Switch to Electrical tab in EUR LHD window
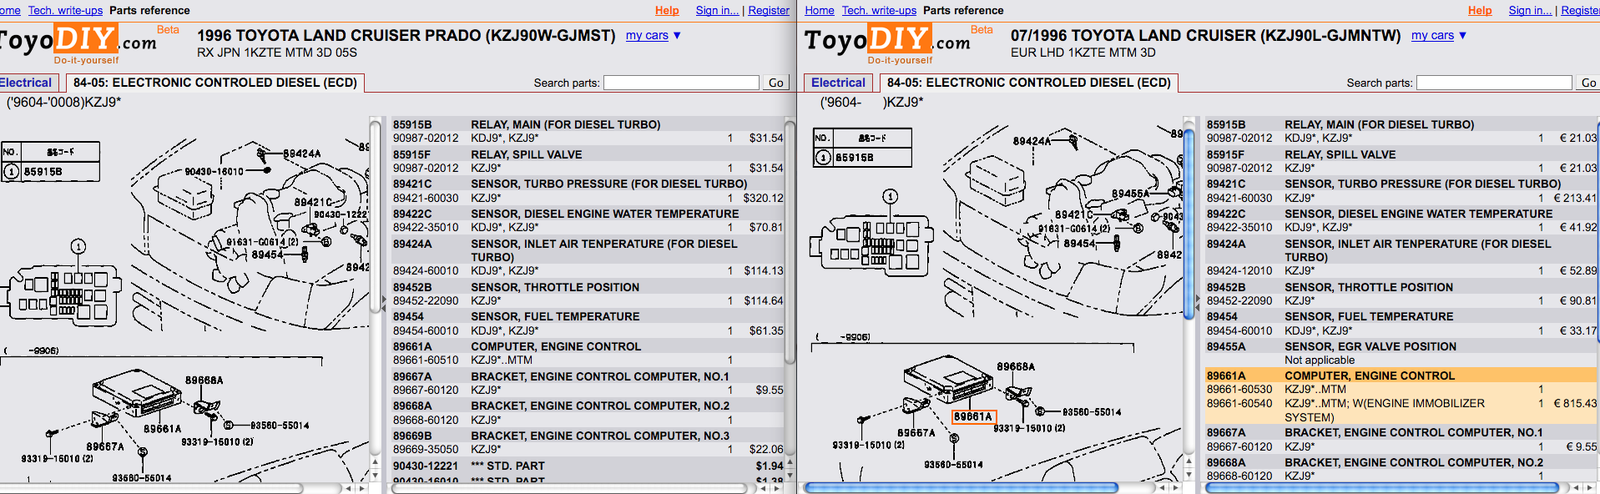This screenshot has height=494, width=1600. point(838,83)
